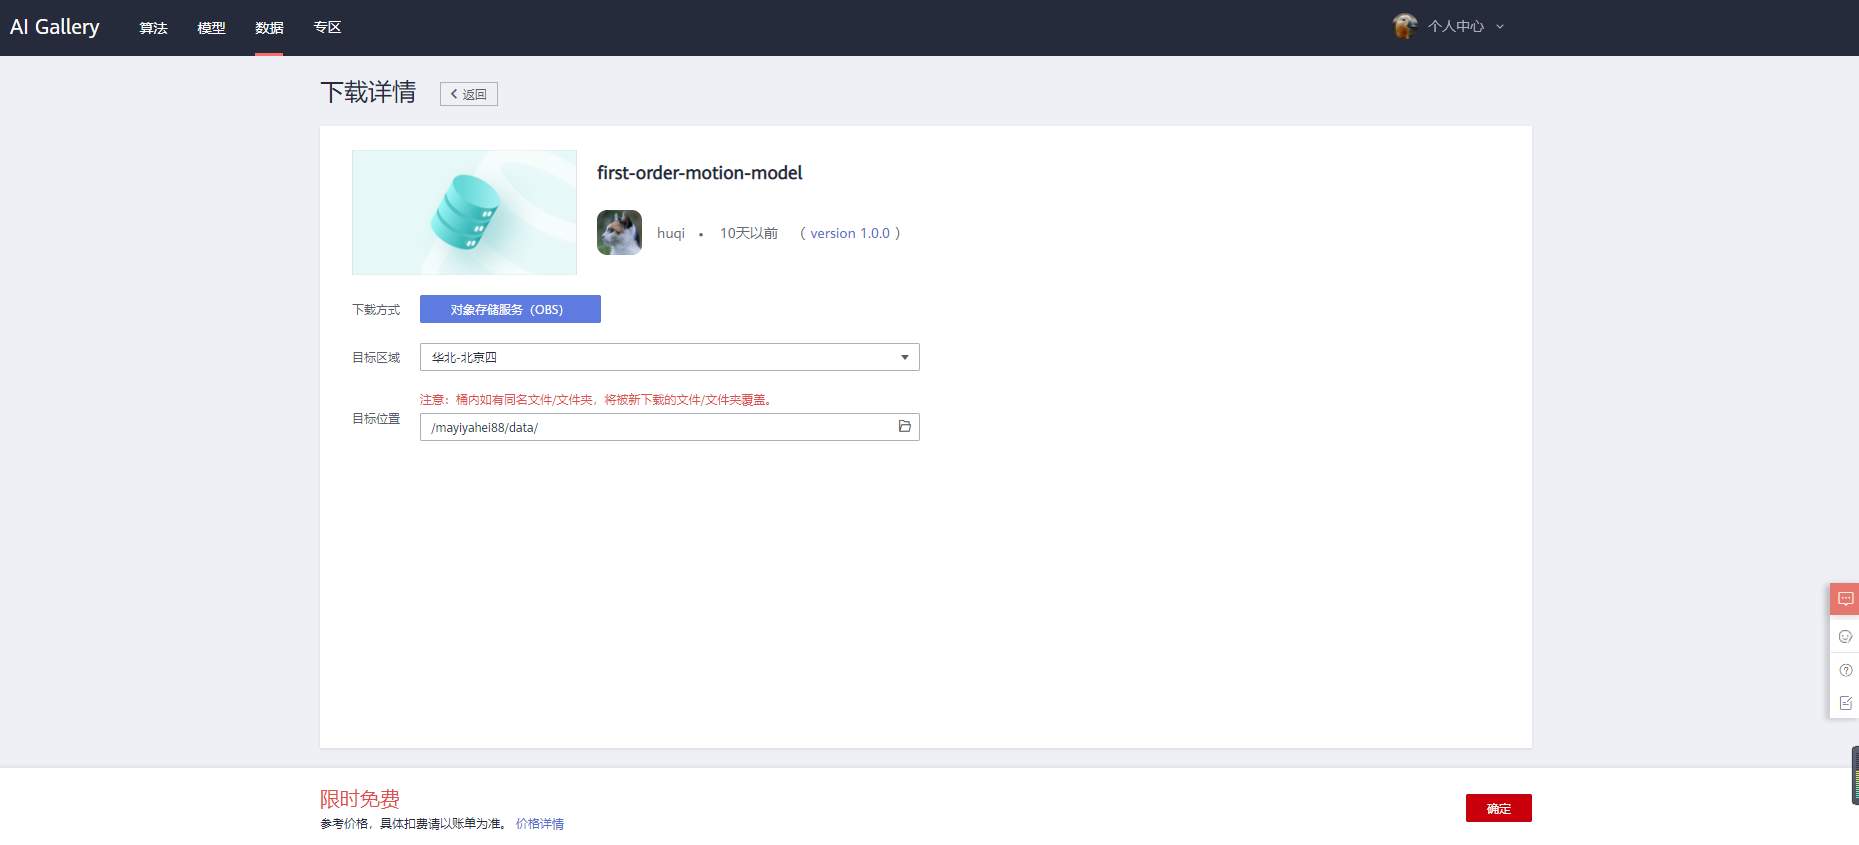Click the 下载详情 page heading
Viewport: 1859px width, 845px height.
pyautogui.click(x=368, y=92)
